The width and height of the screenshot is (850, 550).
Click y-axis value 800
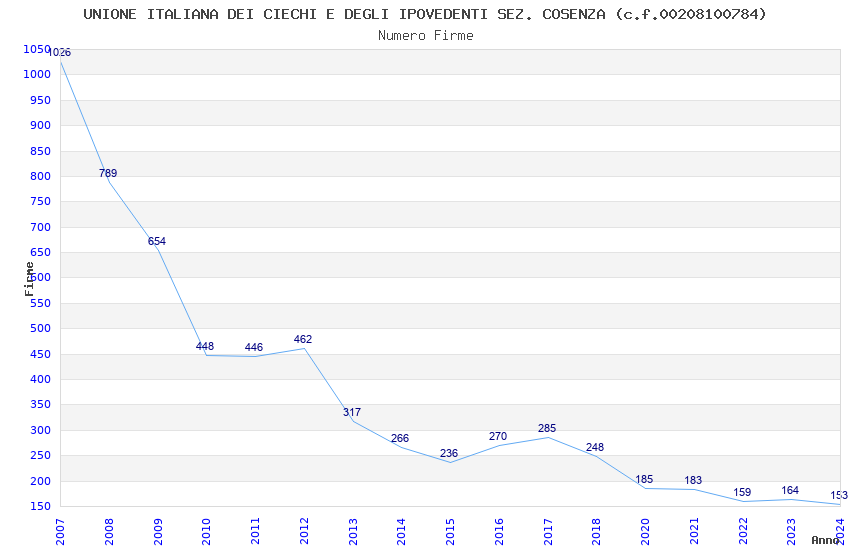point(40,176)
